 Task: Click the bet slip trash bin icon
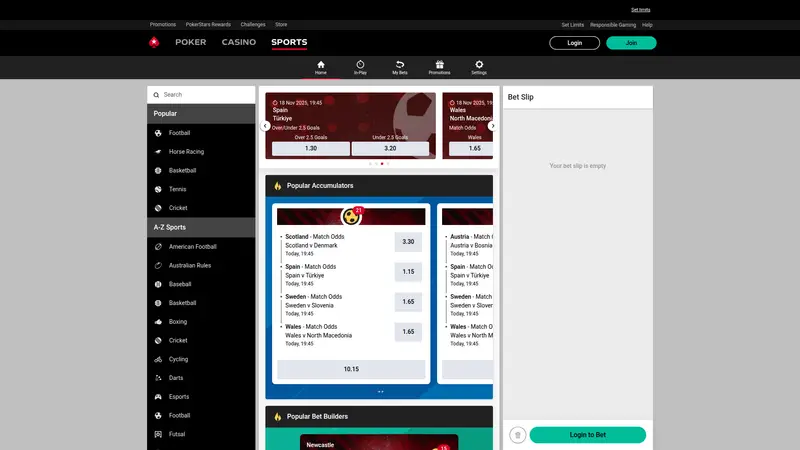coord(517,435)
